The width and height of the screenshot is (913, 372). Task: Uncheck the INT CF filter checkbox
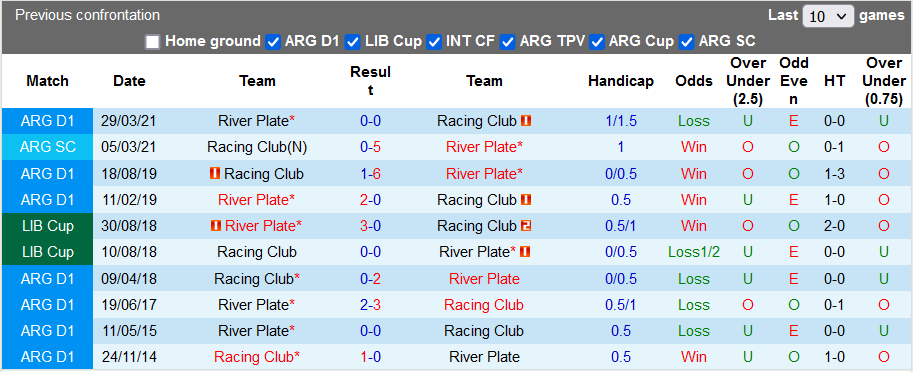click(434, 42)
